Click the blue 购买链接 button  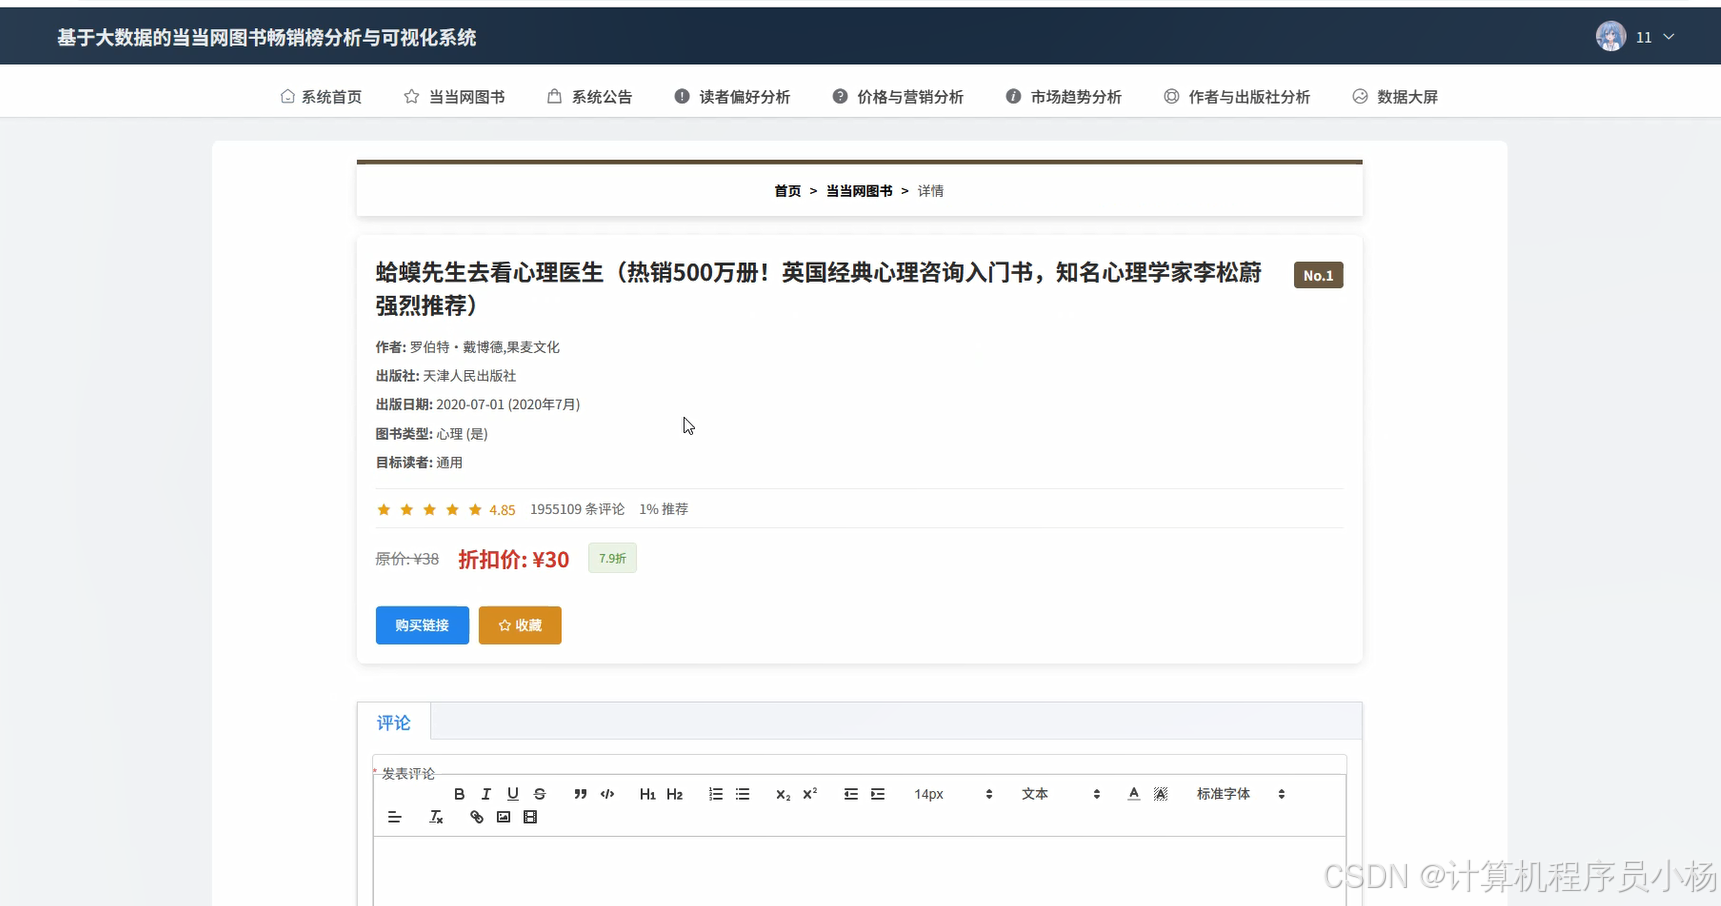422,625
